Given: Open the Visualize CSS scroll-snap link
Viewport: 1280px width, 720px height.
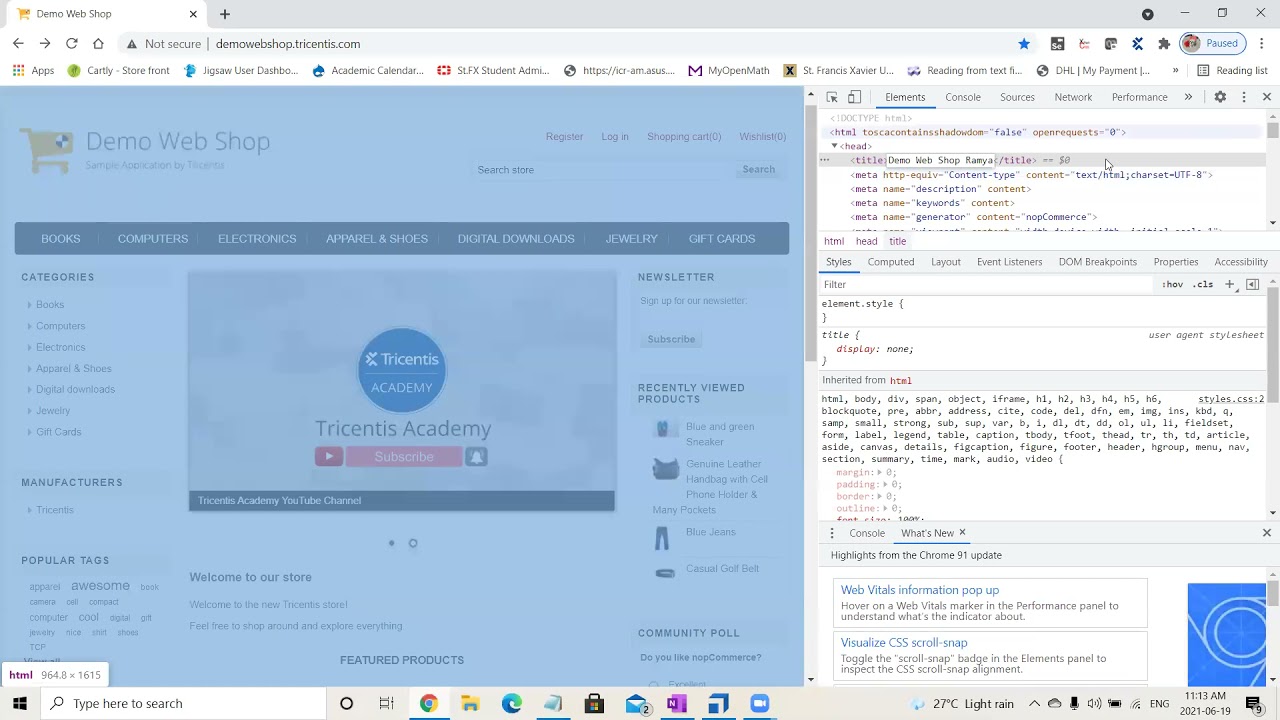Looking at the screenshot, I should click(904, 643).
